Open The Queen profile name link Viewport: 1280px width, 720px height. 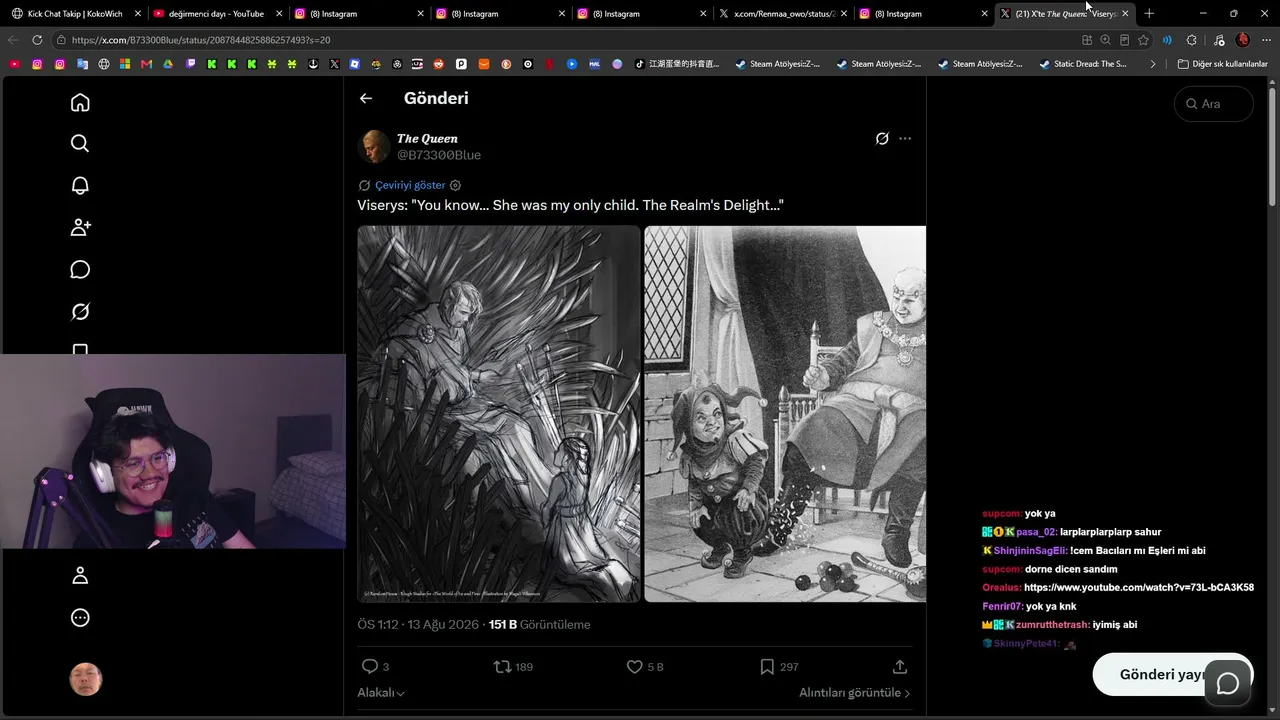point(427,138)
